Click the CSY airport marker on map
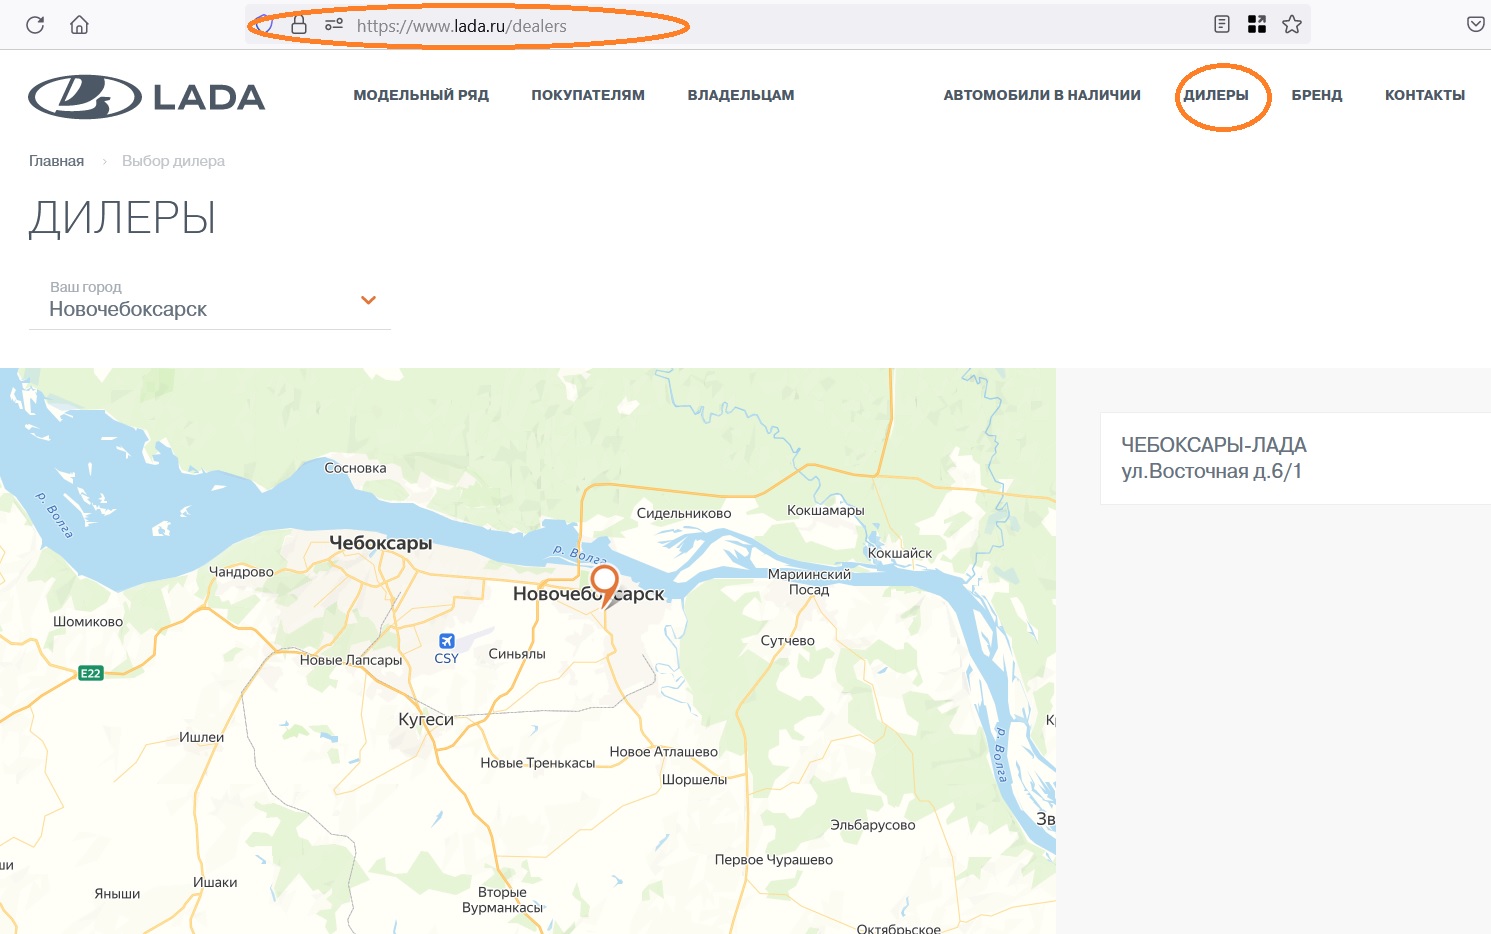Image resolution: width=1491 pixels, height=934 pixels. (x=447, y=642)
